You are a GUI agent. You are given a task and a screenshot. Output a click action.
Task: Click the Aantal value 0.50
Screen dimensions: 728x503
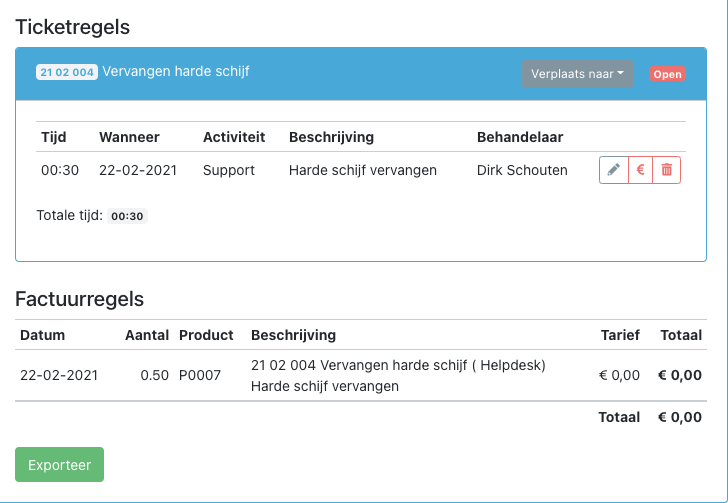pyautogui.click(x=155, y=375)
